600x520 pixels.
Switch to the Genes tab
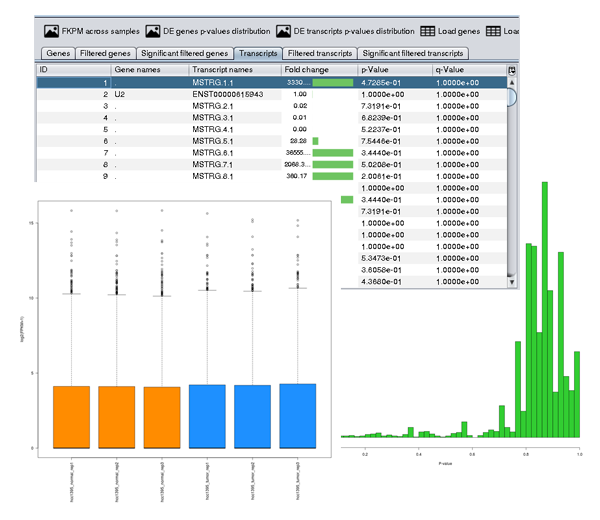pyautogui.click(x=57, y=52)
